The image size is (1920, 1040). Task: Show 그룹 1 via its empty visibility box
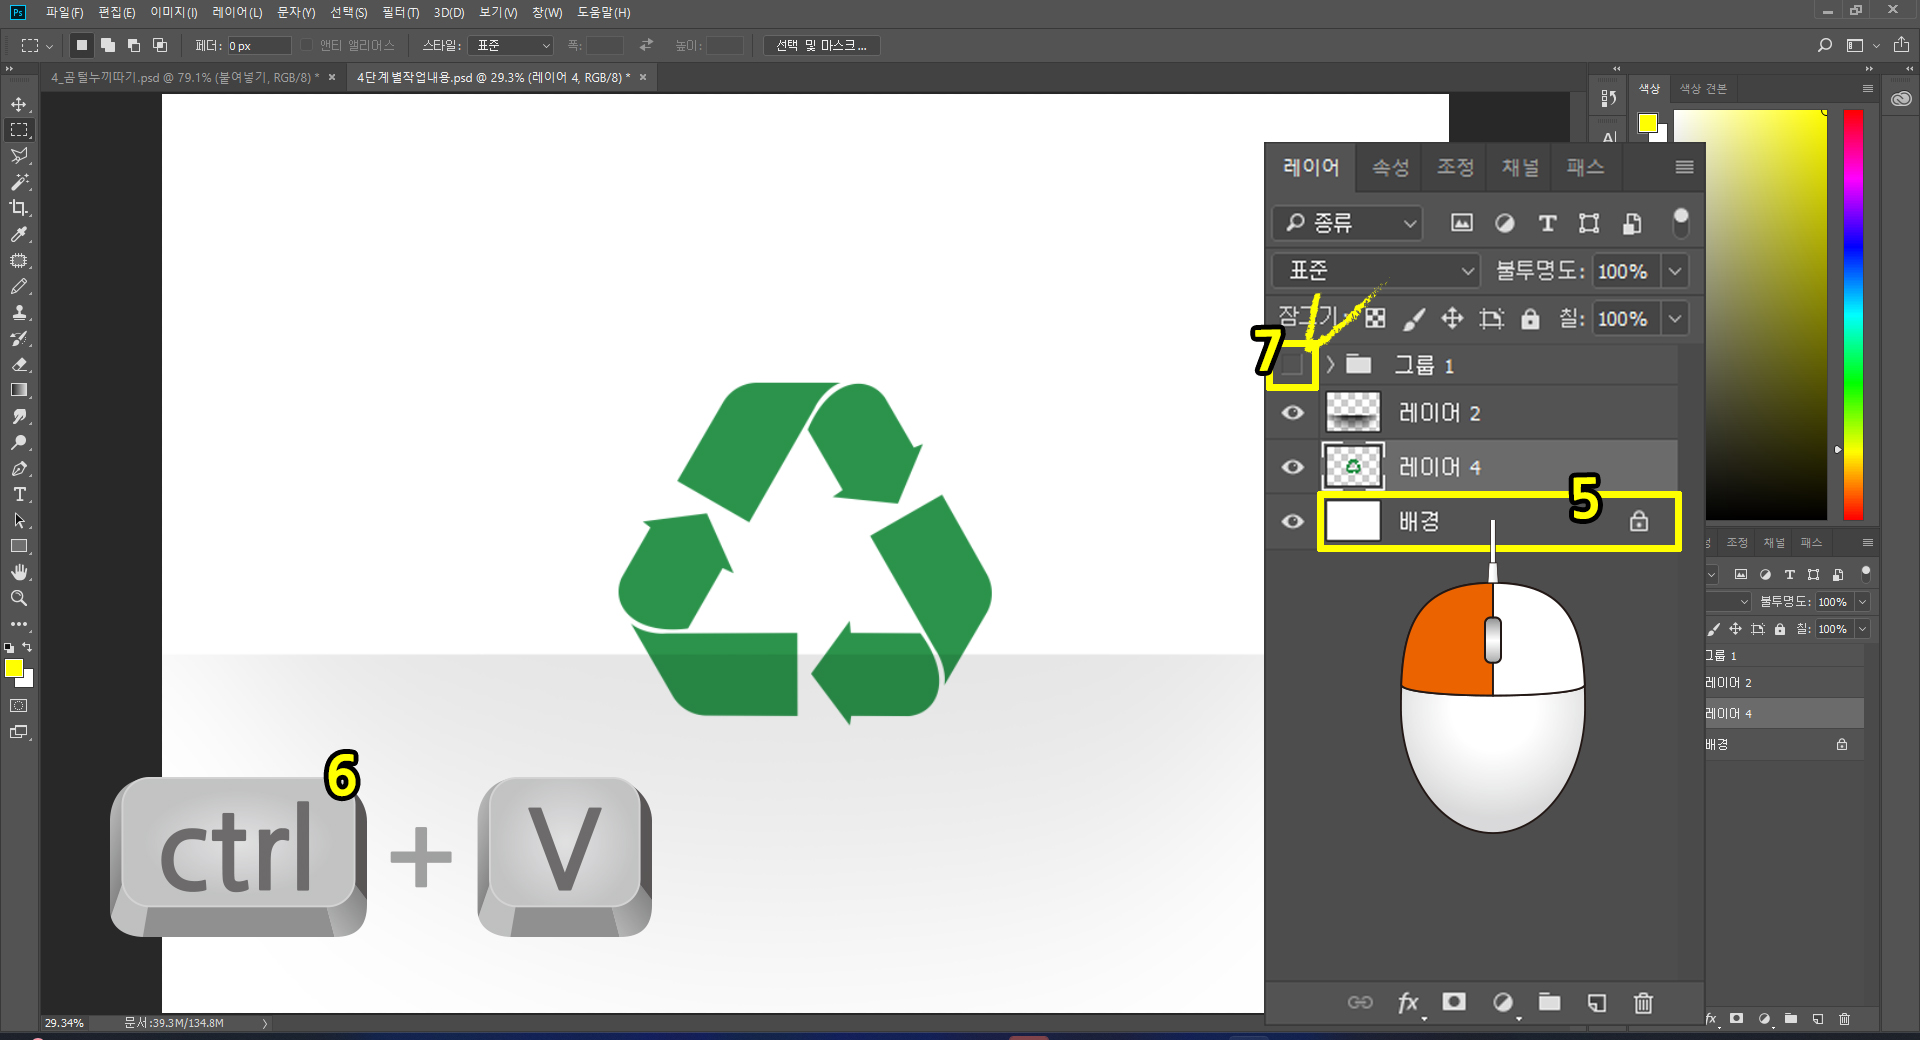point(1292,364)
